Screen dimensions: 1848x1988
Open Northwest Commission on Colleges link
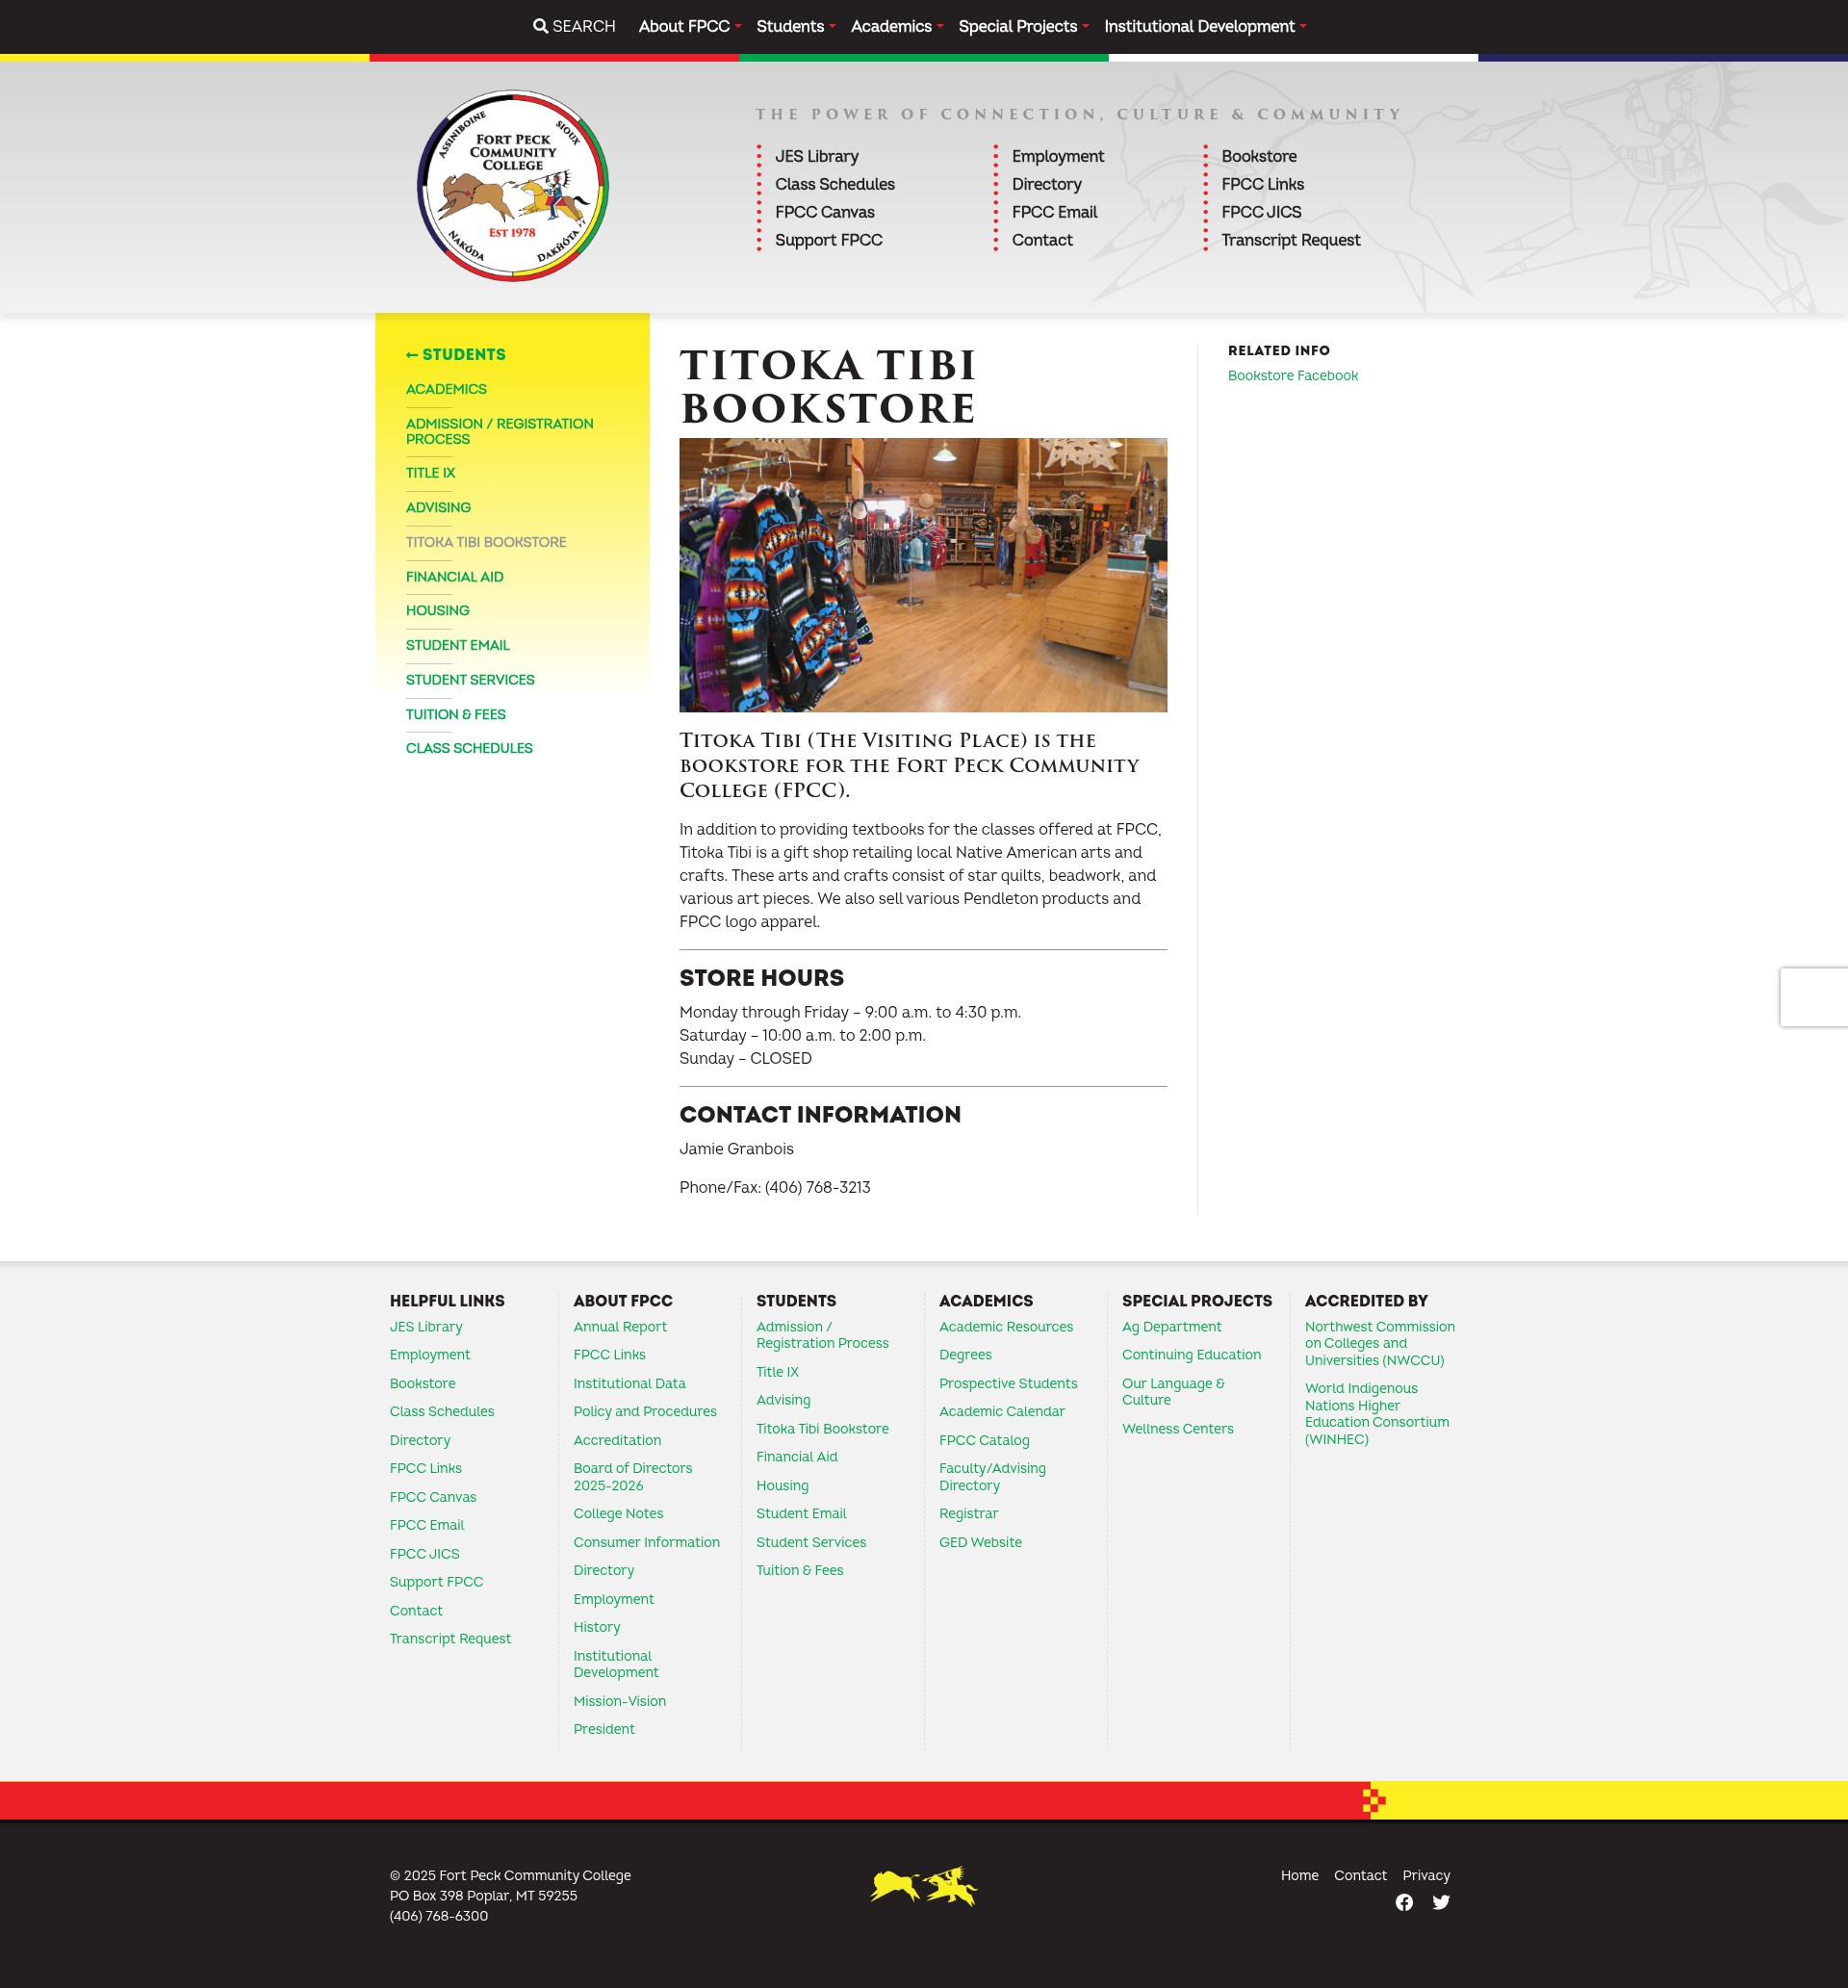coord(1379,1344)
